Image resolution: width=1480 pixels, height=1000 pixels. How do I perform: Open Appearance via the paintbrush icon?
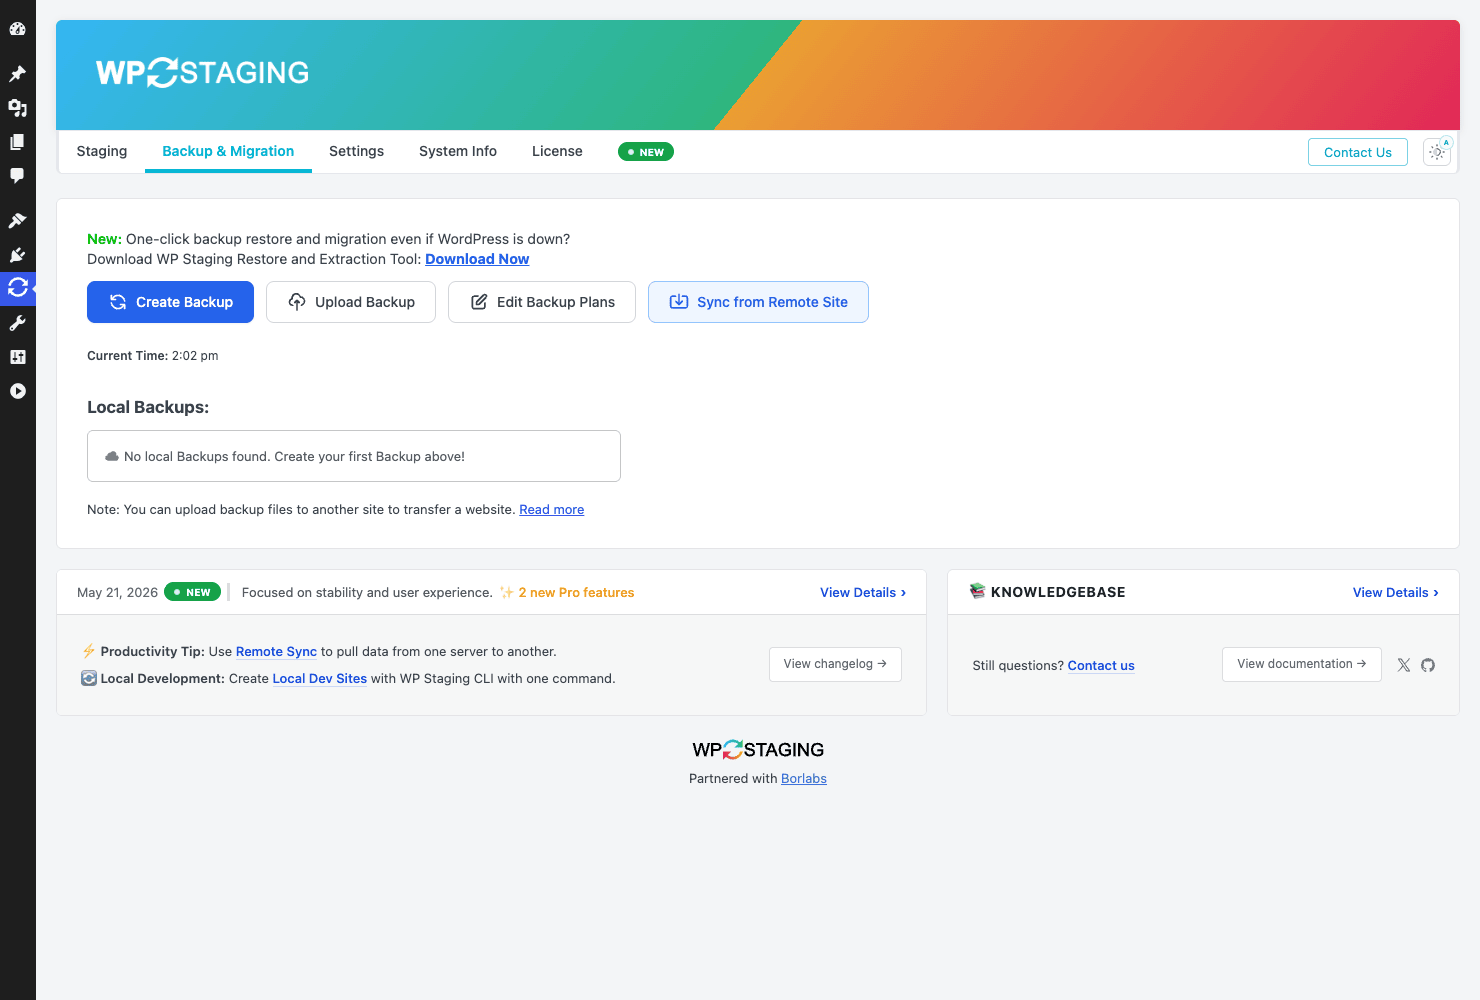tap(17, 221)
